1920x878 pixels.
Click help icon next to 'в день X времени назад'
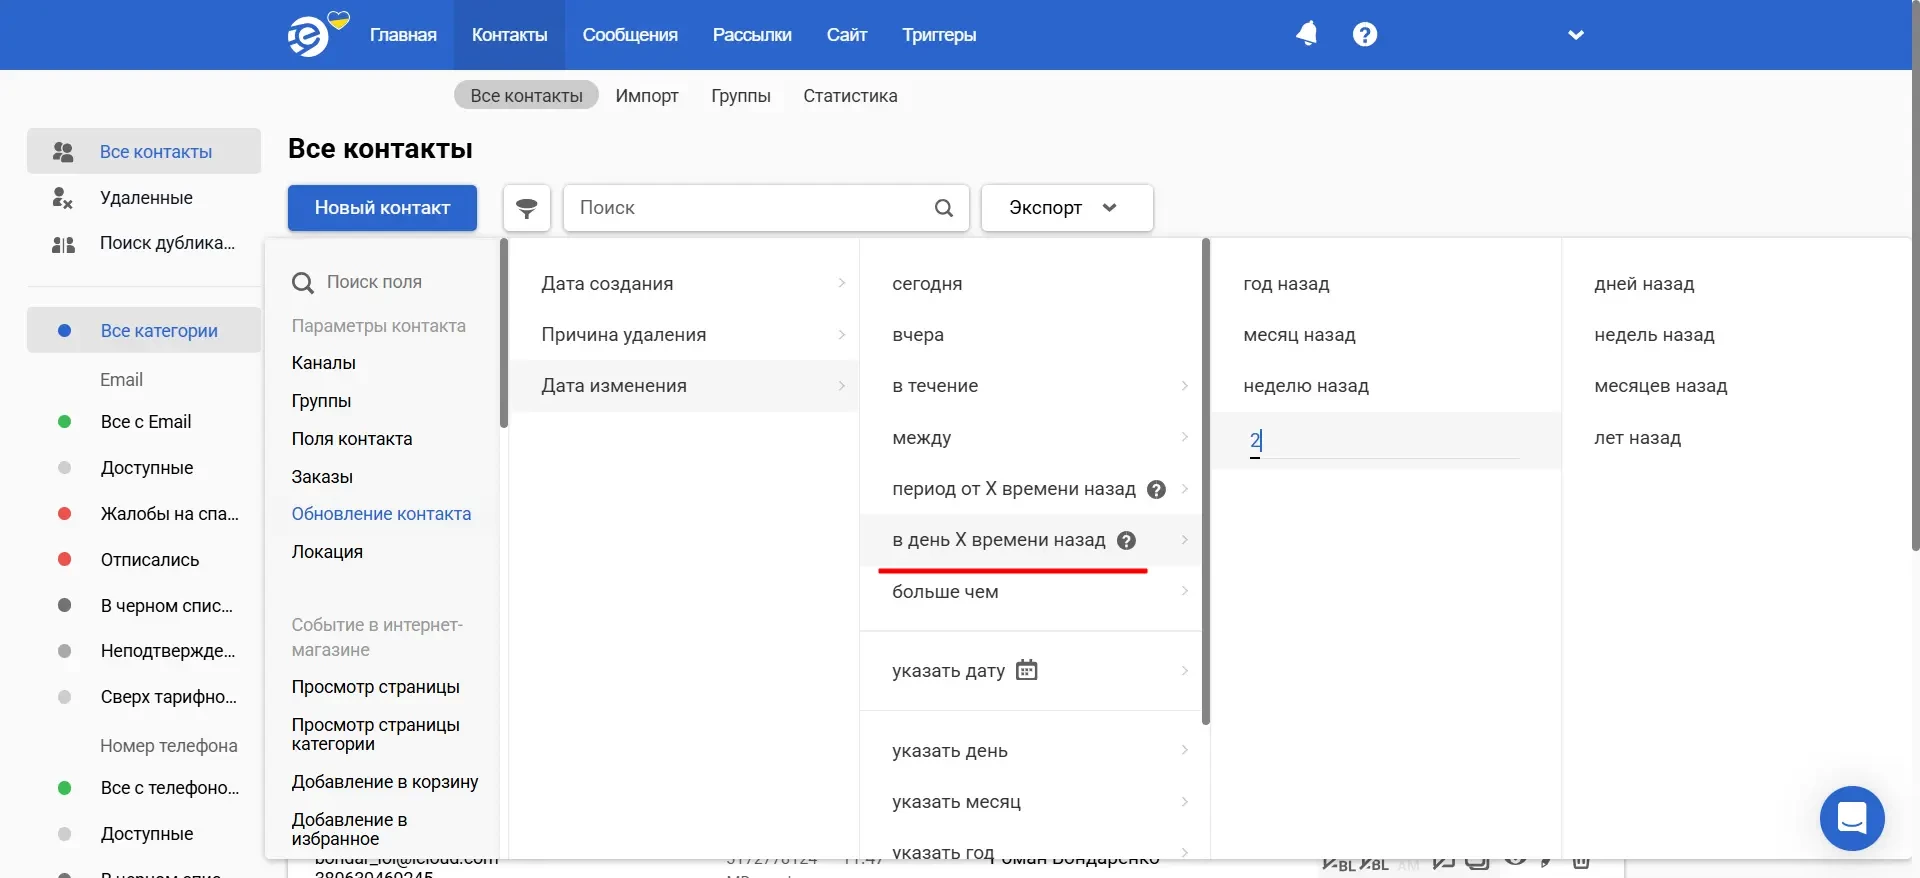pos(1126,541)
